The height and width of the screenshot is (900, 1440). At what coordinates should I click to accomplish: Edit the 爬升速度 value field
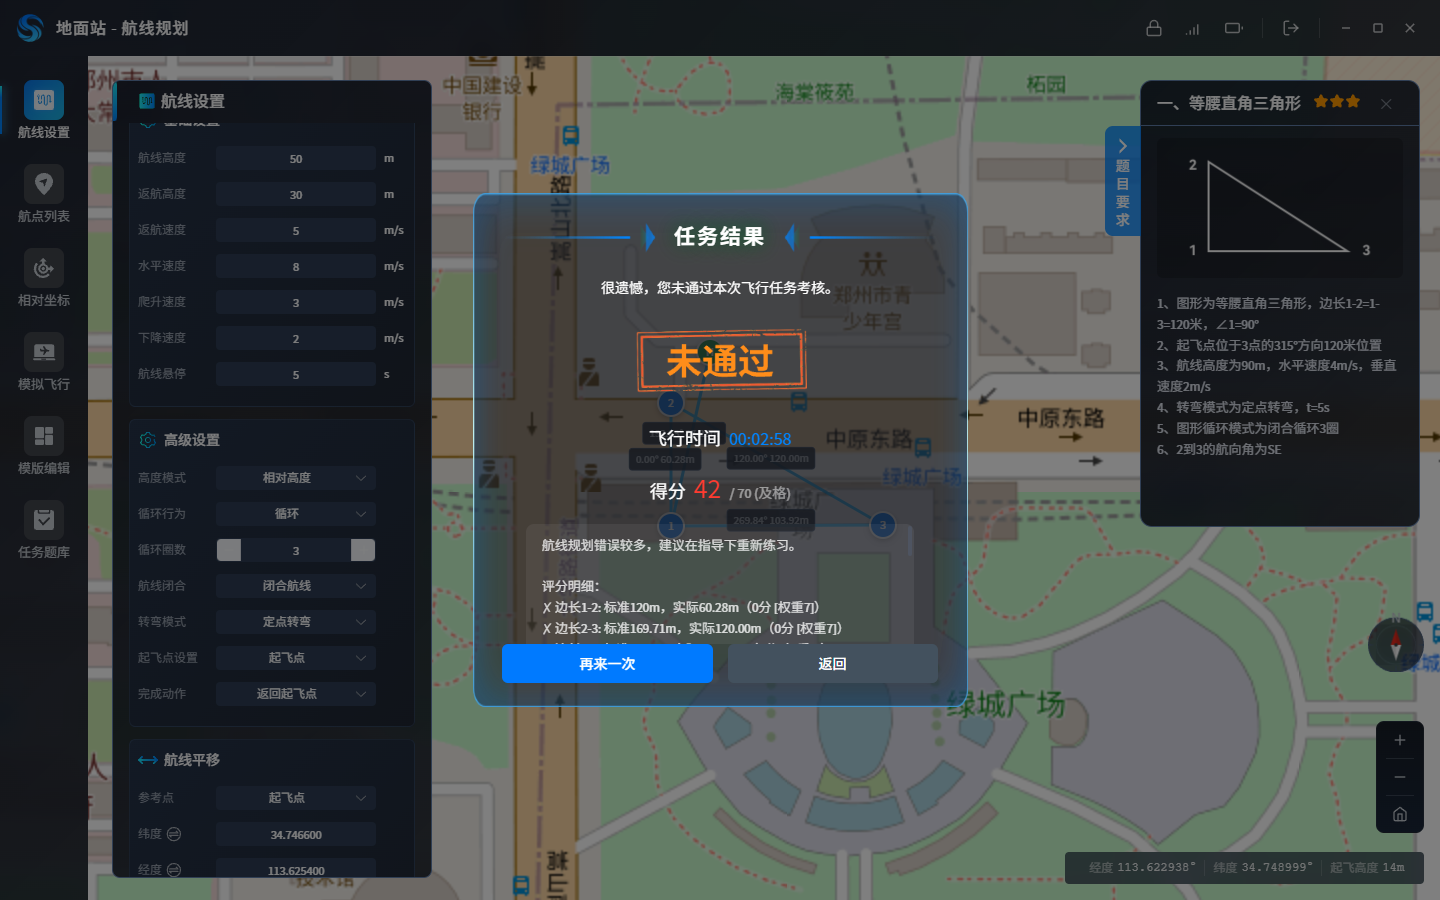[x=296, y=302]
